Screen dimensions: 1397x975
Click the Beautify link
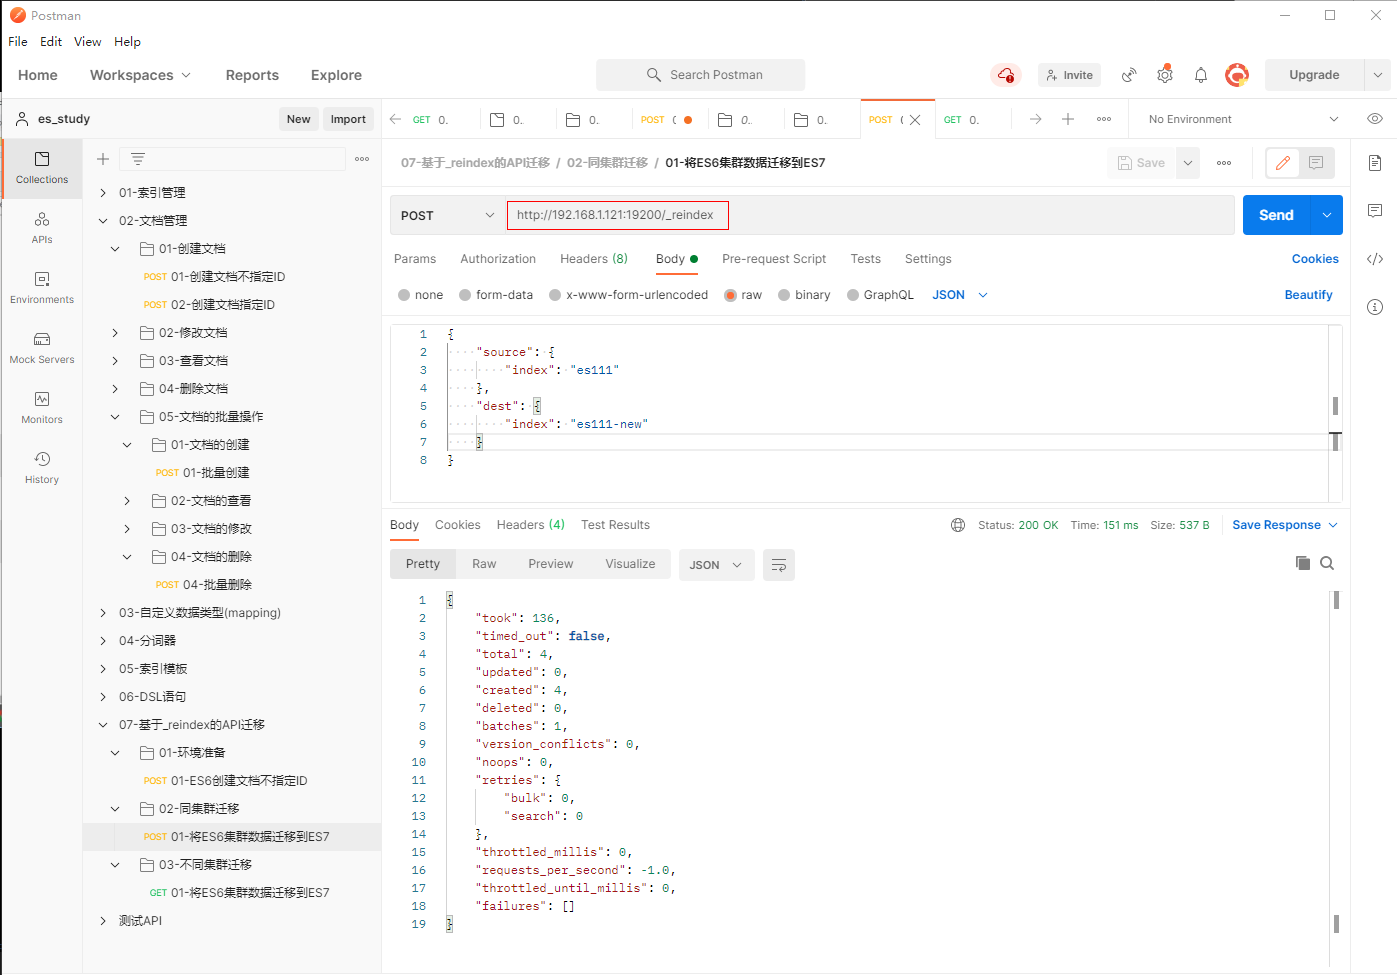point(1308,295)
